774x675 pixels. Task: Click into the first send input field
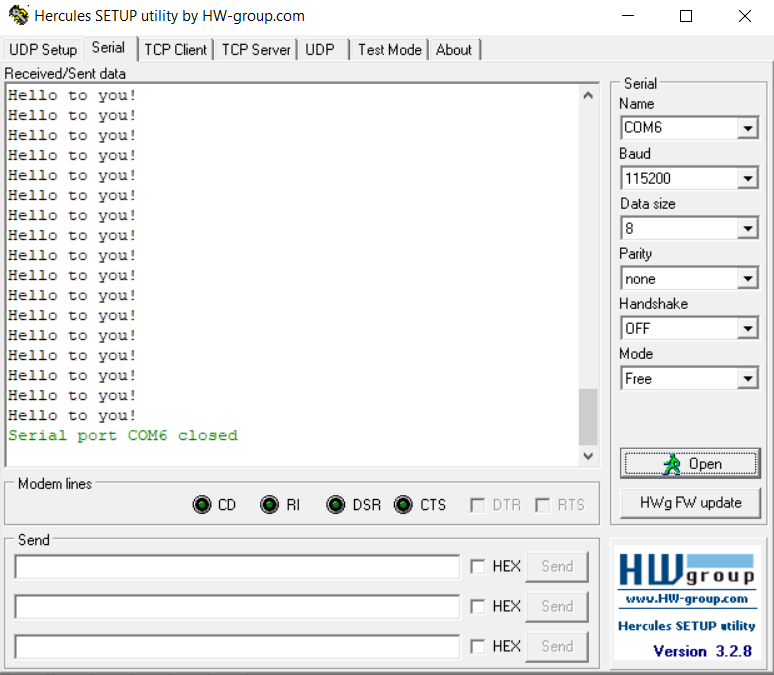point(237,566)
